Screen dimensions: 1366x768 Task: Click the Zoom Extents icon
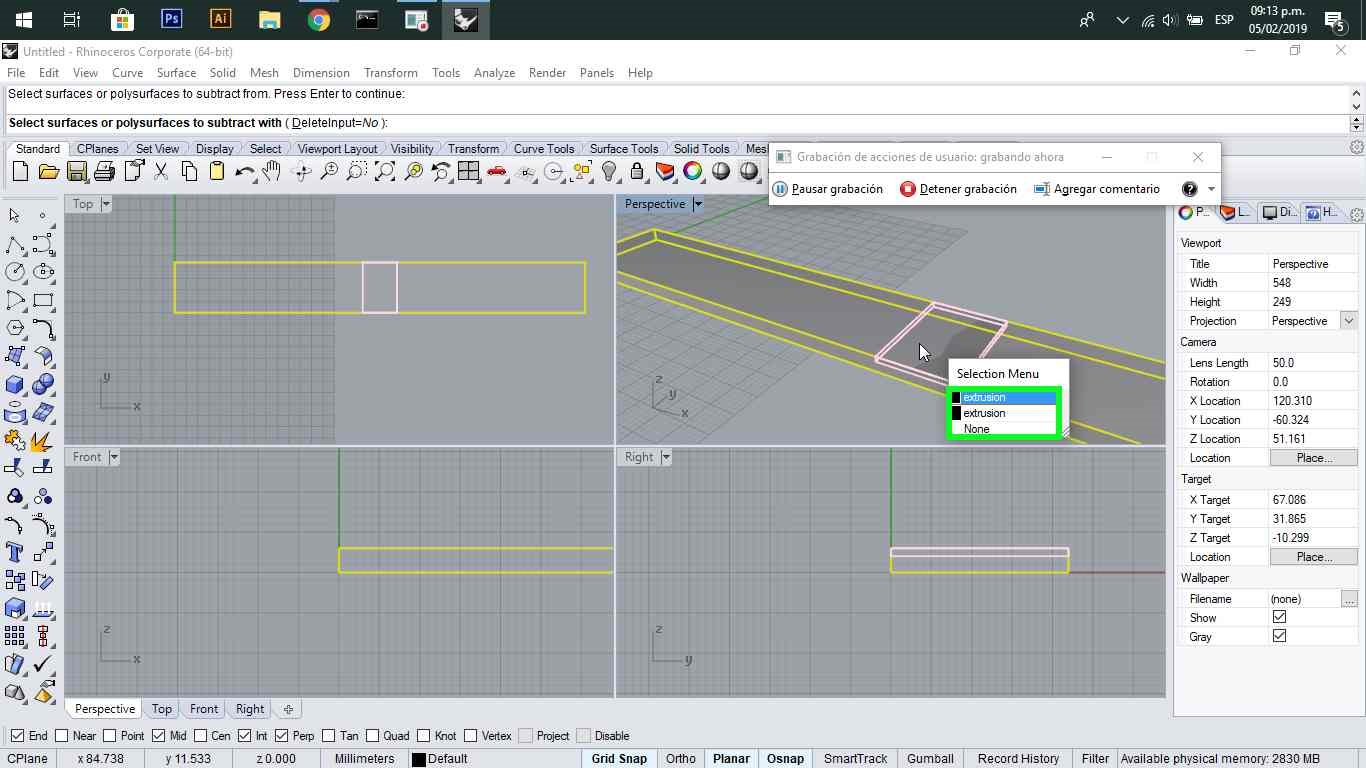click(x=384, y=172)
